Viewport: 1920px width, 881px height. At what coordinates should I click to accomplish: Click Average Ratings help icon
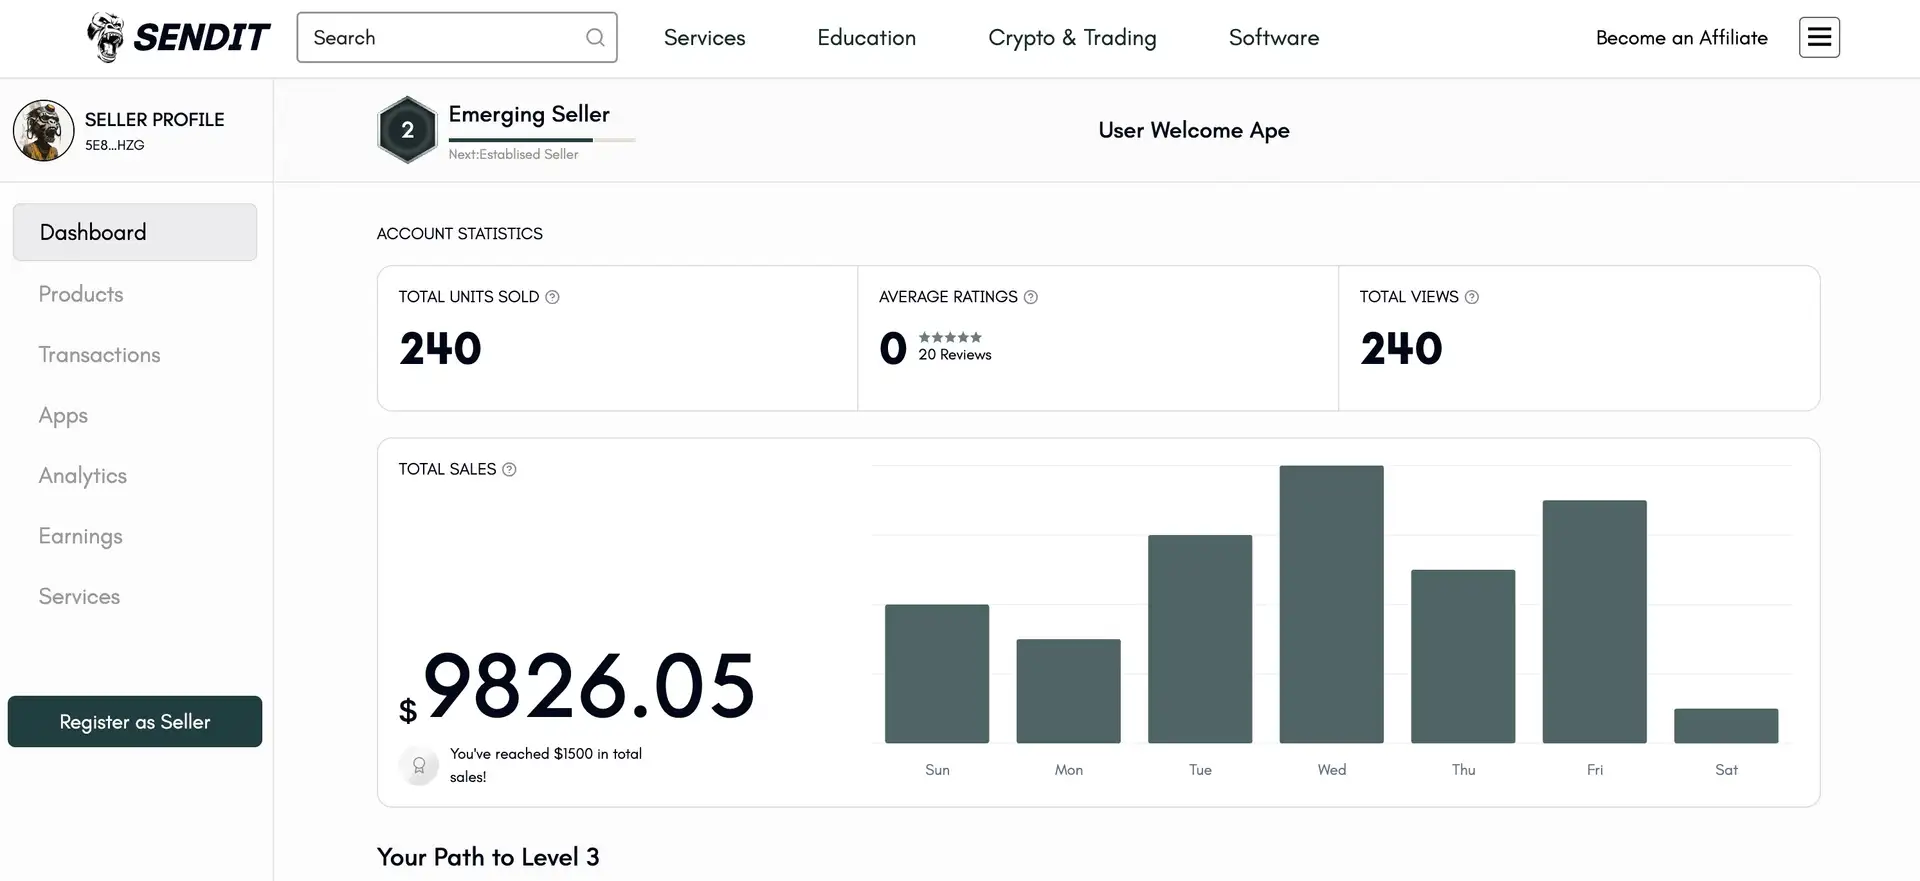click(x=1031, y=297)
